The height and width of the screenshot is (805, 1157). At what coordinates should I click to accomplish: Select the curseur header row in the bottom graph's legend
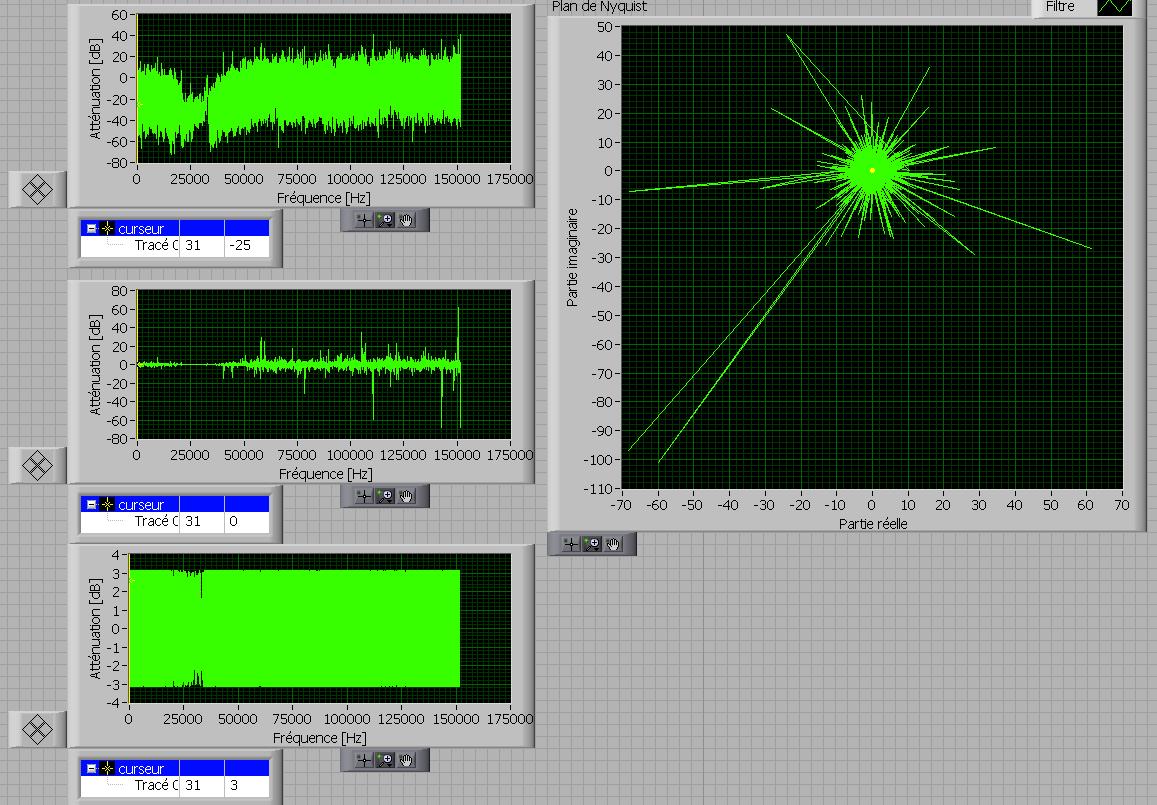pyautogui.click(x=175, y=769)
